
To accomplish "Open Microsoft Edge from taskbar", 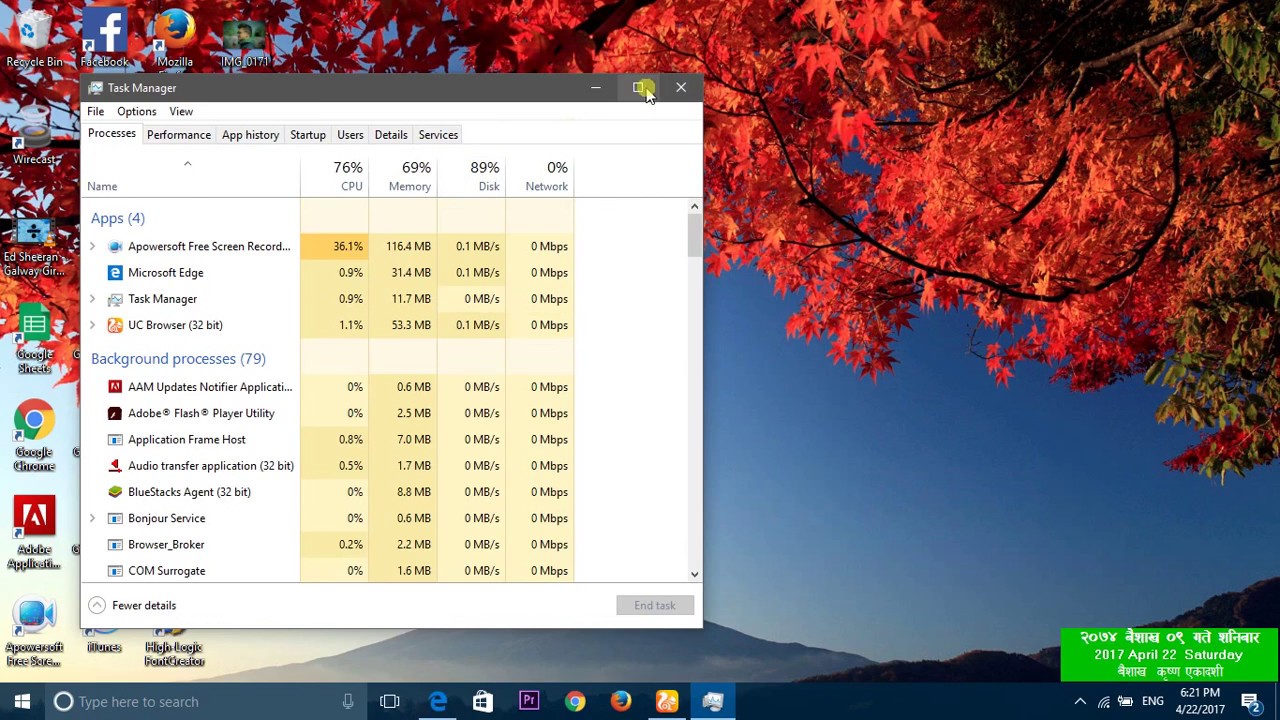I will [x=437, y=701].
